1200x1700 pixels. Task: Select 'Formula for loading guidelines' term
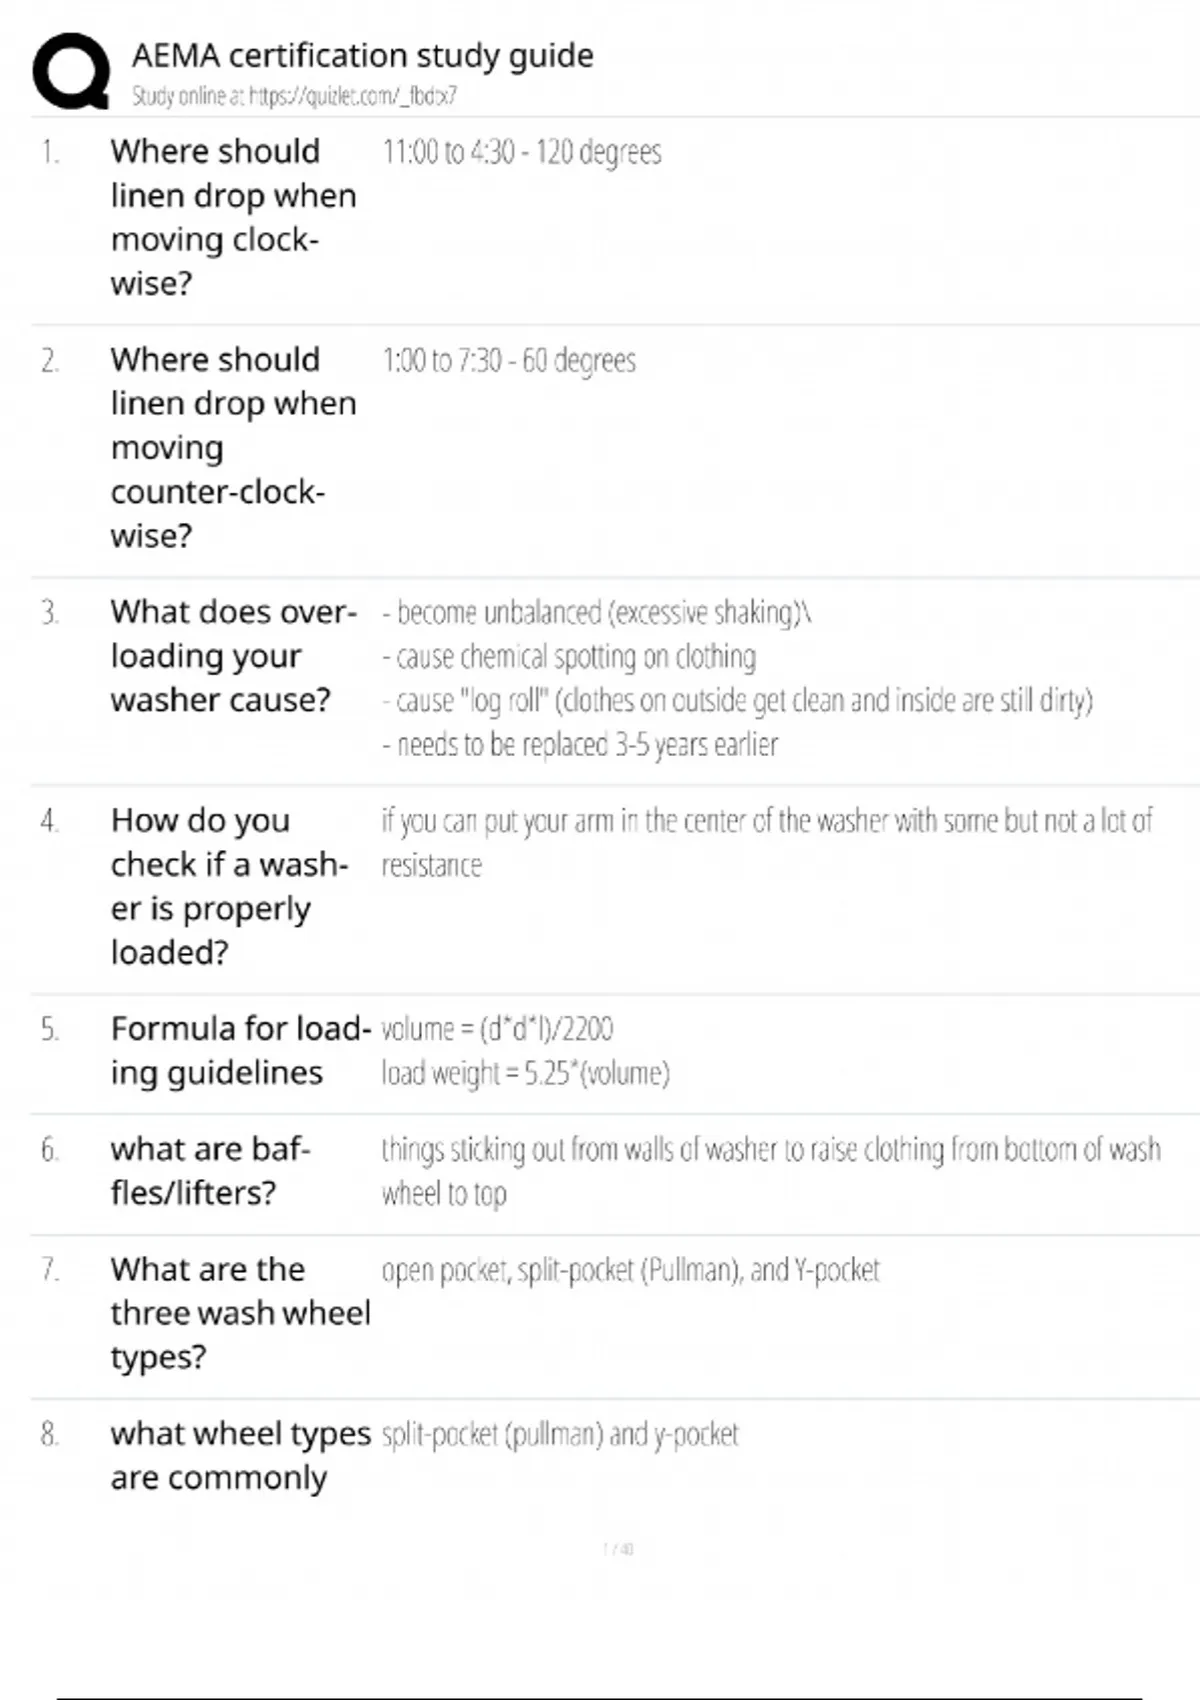click(x=240, y=1050)
